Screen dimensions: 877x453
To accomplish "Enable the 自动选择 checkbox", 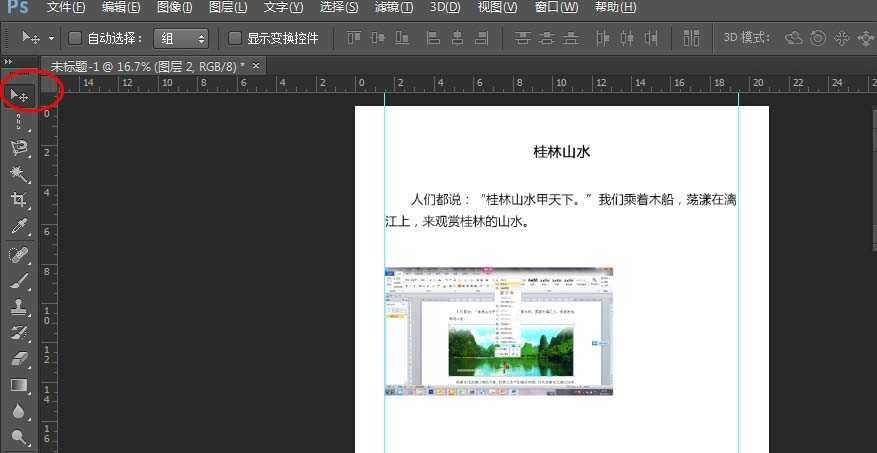I will 75,39.
